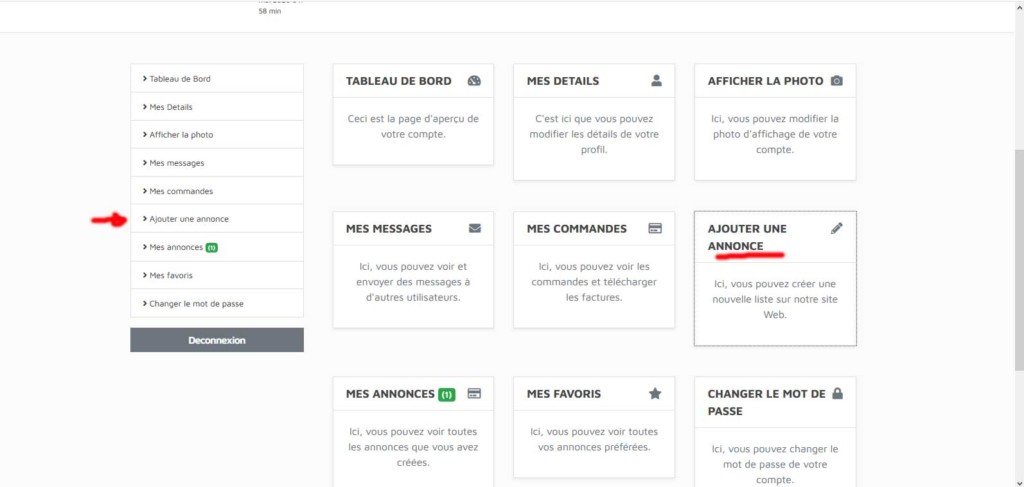The height and width of the screenshot is (487, 1024).
Task: Click text "Ceci est la page d'aperçu de votre compte."
Action: pyautogui.click(x=413, y=127)
